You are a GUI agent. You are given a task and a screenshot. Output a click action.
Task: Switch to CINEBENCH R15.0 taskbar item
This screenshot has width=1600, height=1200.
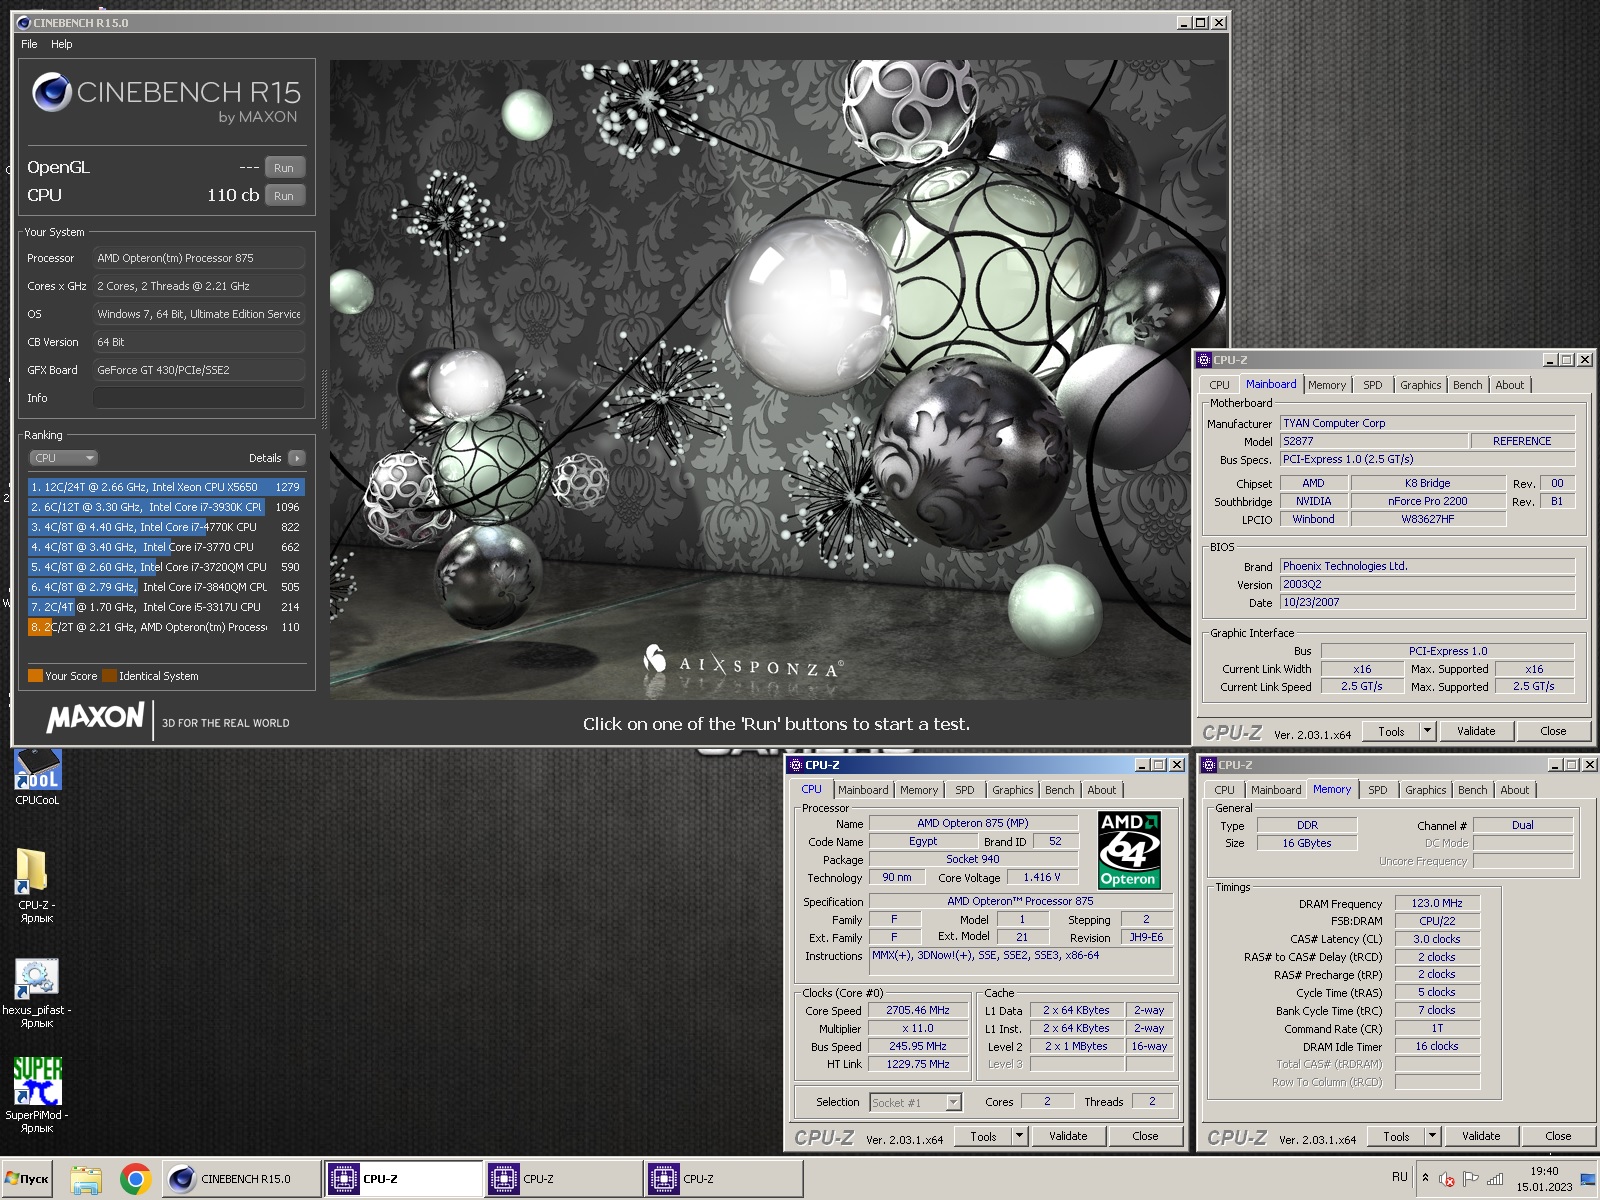point(241,1179)
